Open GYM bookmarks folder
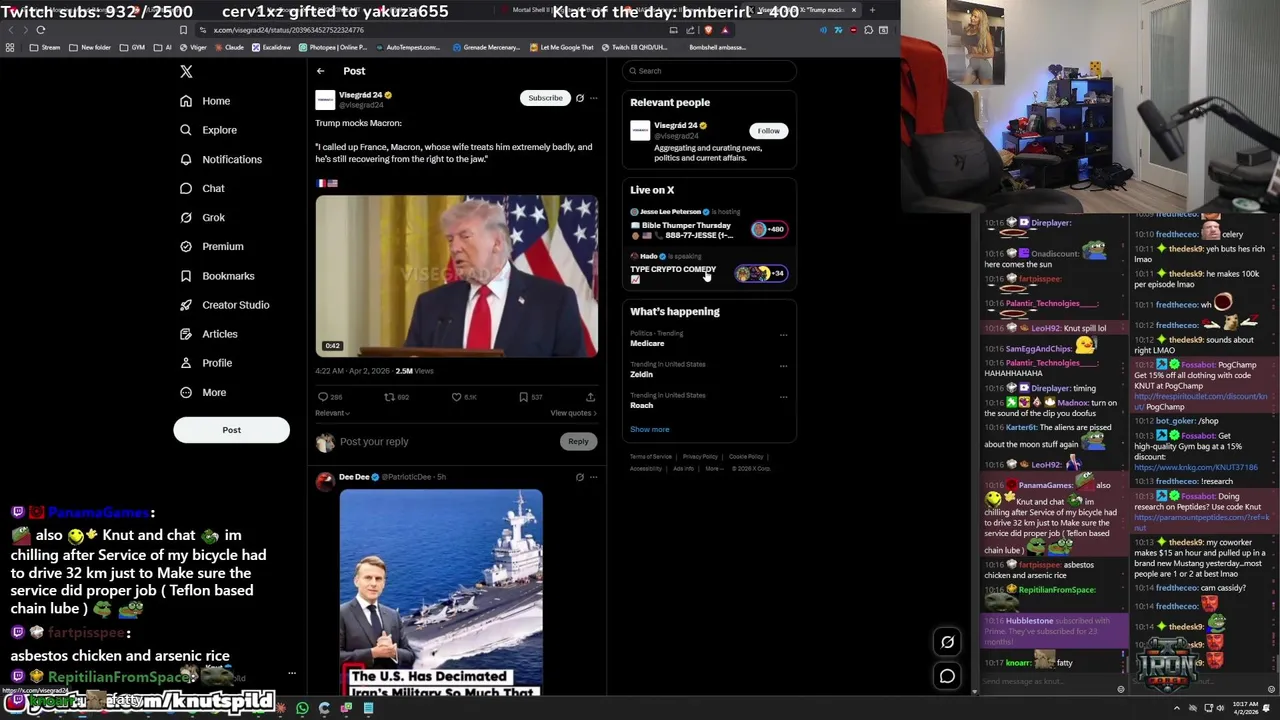The width and height of the screenshot is (1280, 720). pos(132,47)
